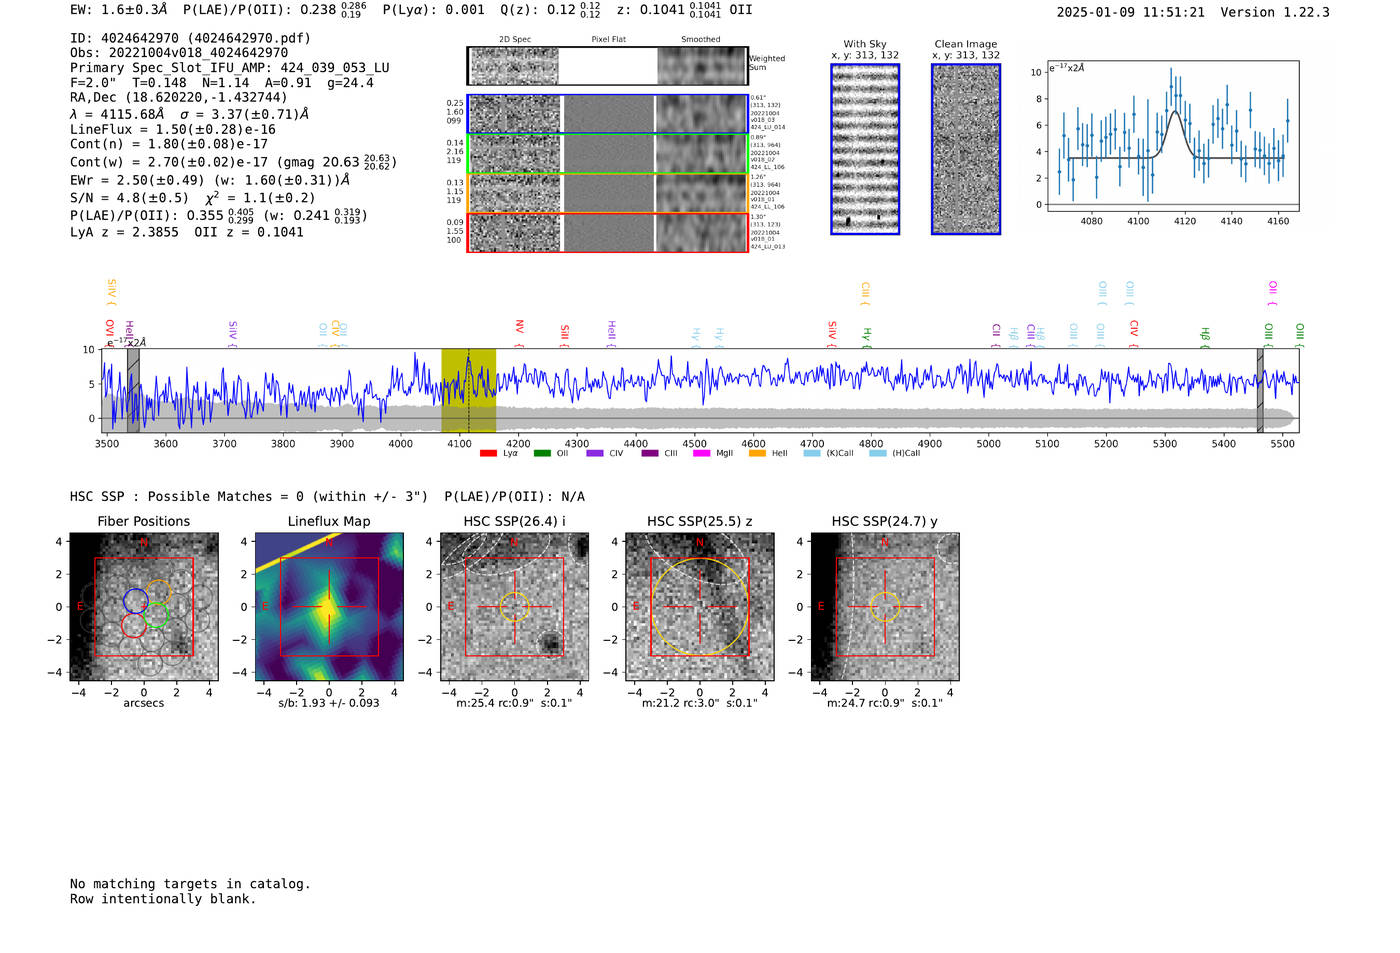Click the magenta MgII legend swatch

[x=702, y=453]
